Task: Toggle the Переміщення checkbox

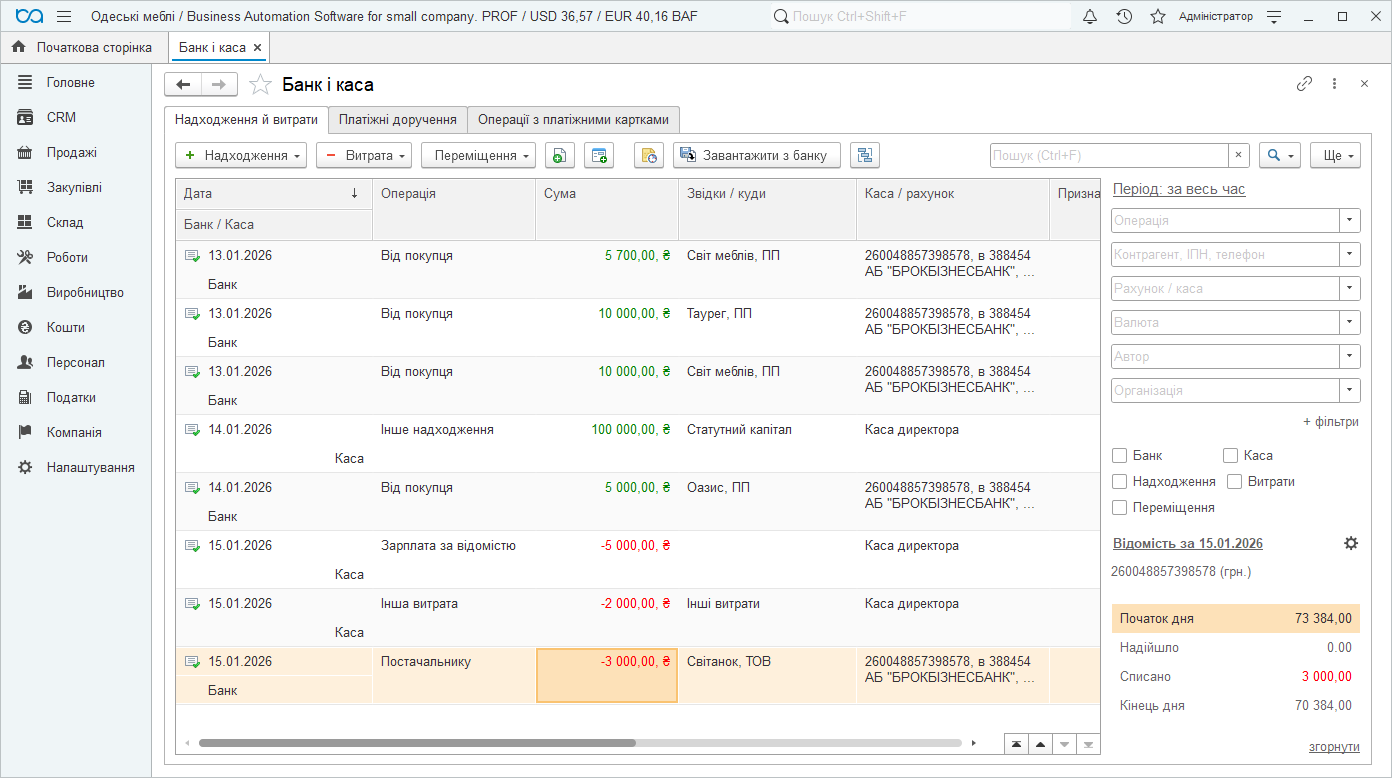Action: 1120,508
